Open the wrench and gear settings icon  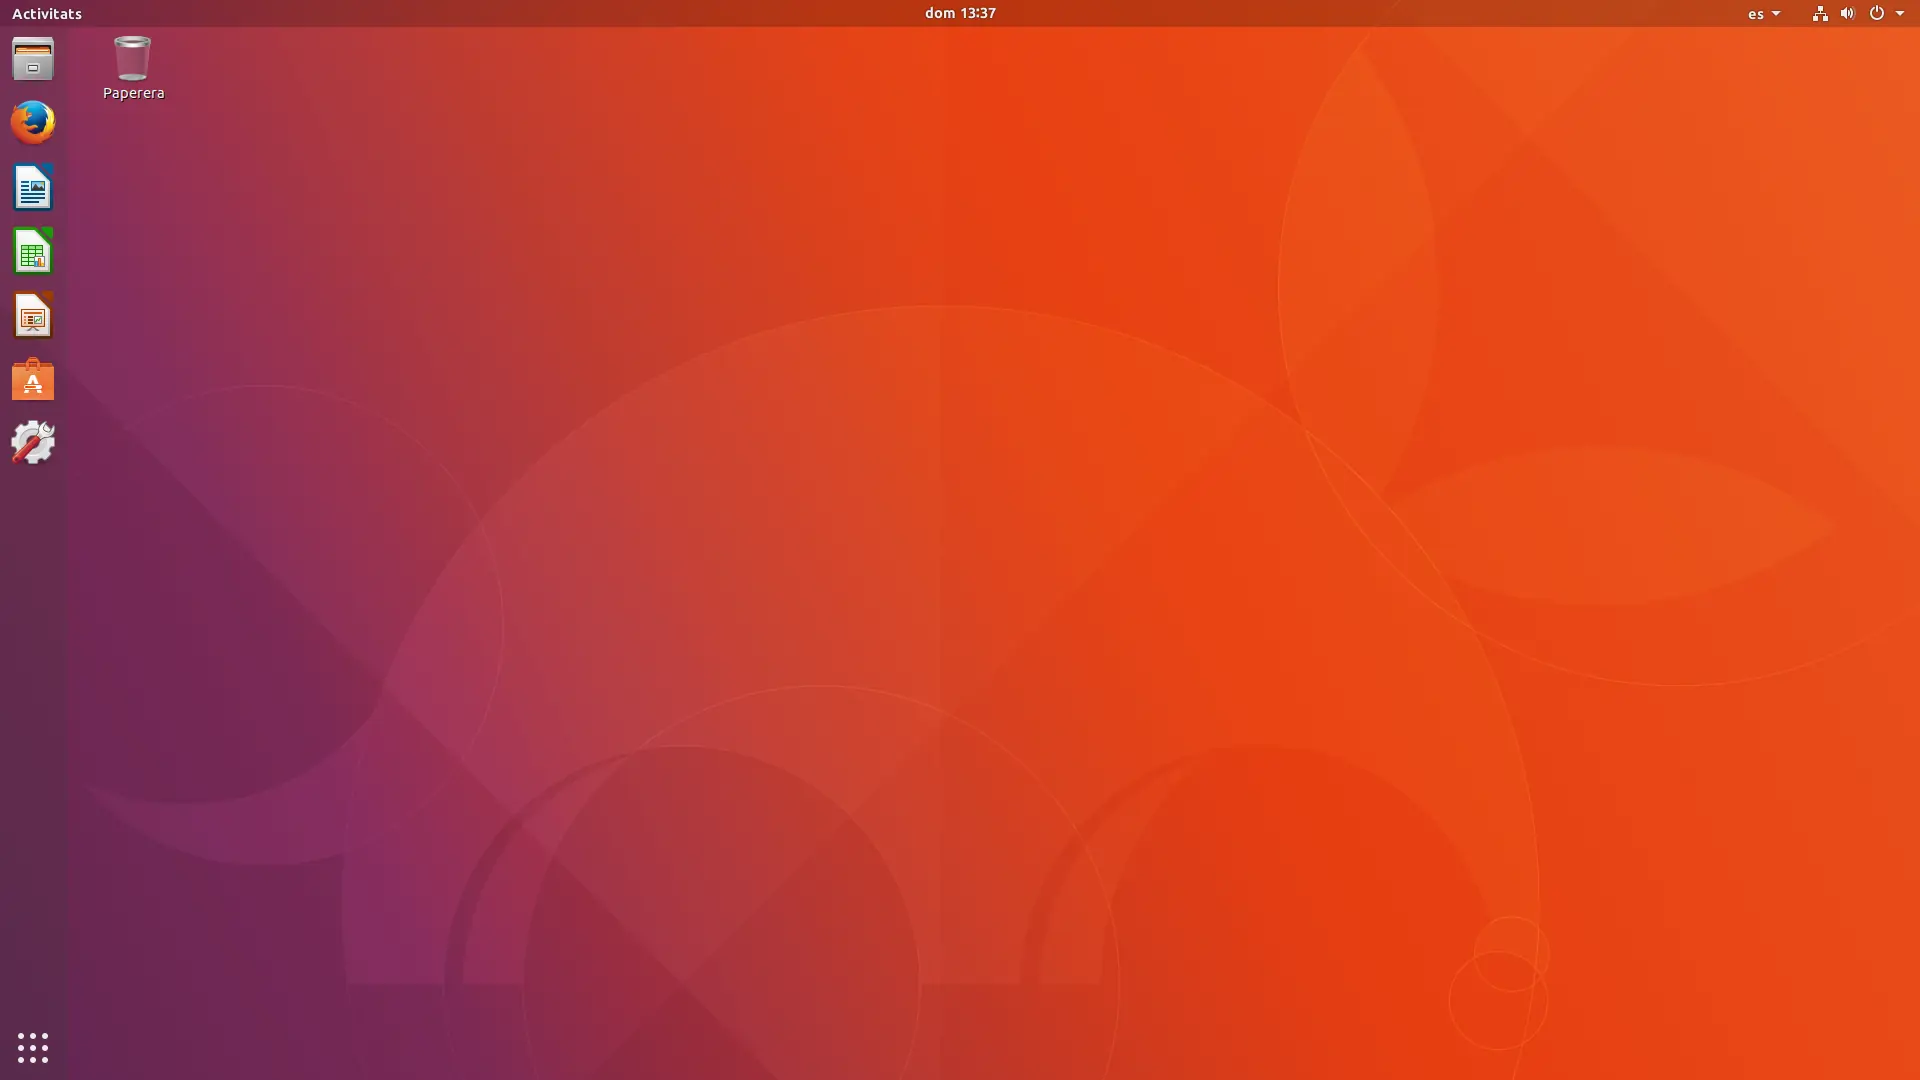(33, 443)
